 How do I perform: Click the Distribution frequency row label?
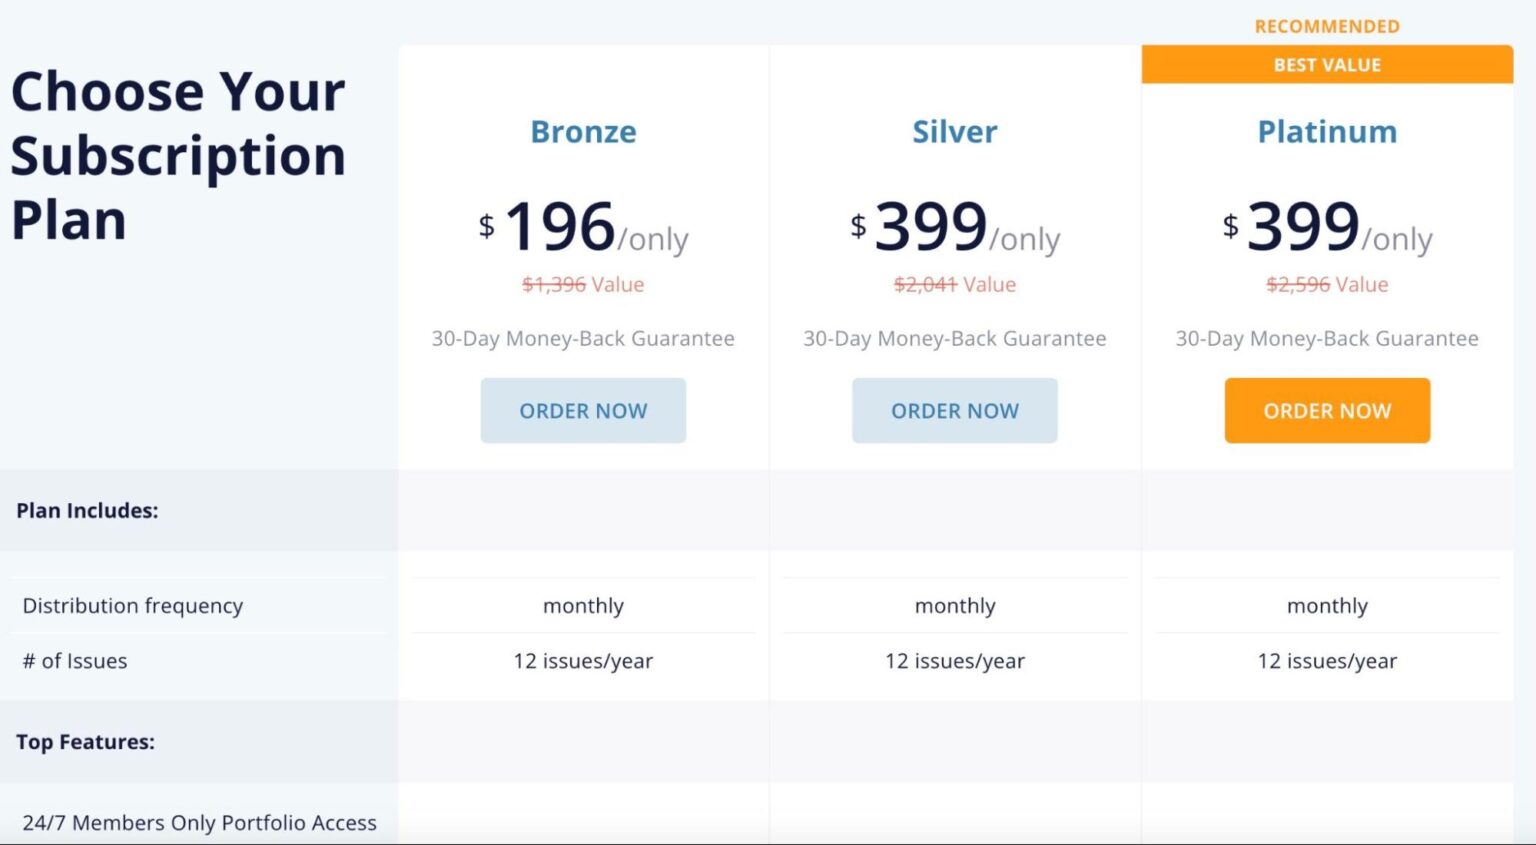click(133, 606)
